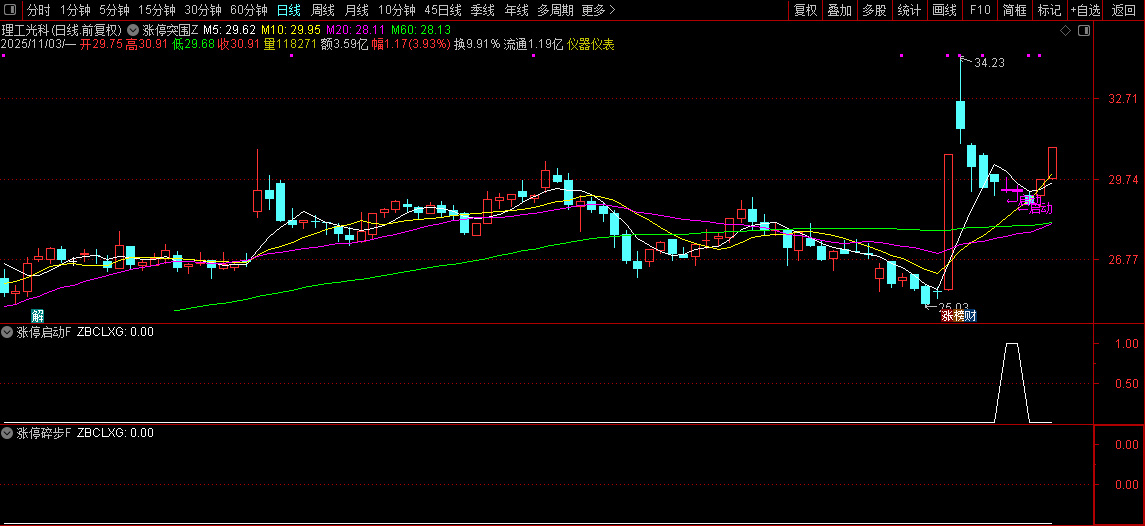Viewport: 1145px width, 526px height.
Task: Click the 34.23 high price label
Action: pyautogui.click(x=989, y=63)
